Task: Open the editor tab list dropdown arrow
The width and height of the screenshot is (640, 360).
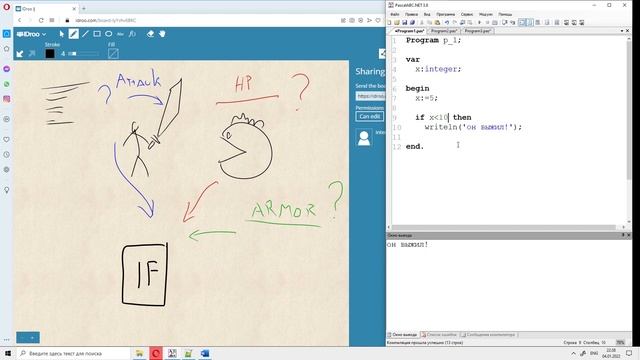Action: (x=622, y=31)
